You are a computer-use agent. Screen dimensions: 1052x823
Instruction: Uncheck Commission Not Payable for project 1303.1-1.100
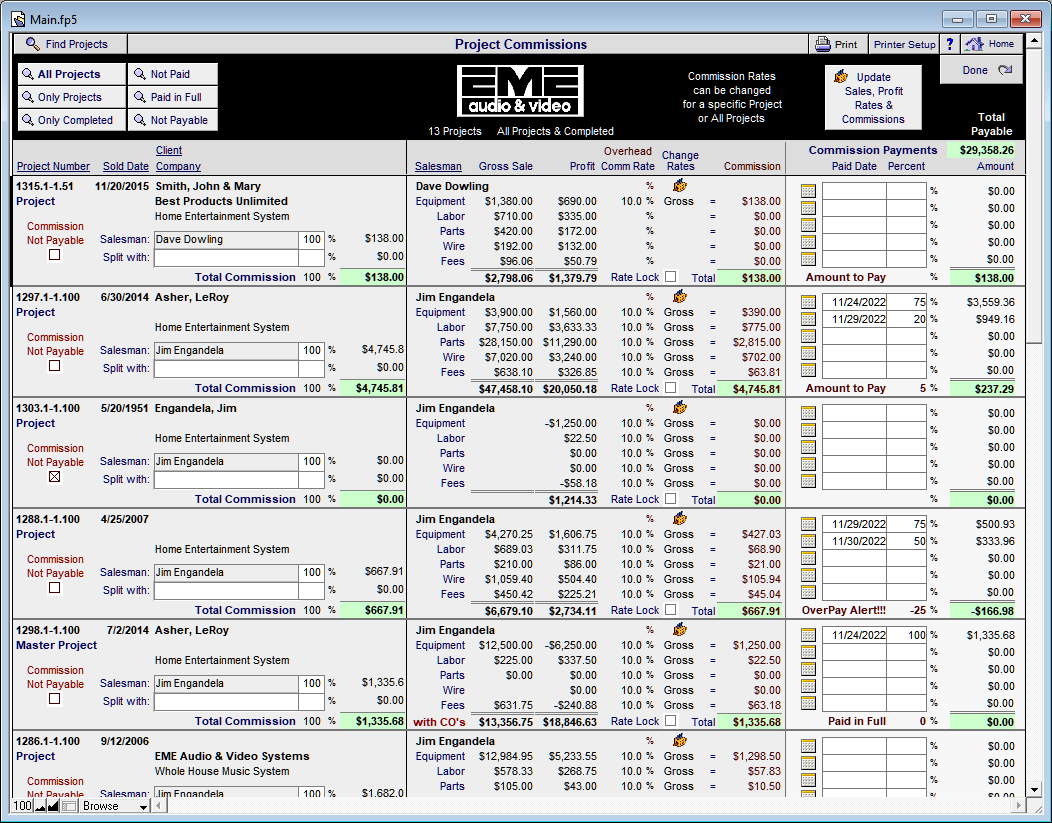[x=55, y=477]
